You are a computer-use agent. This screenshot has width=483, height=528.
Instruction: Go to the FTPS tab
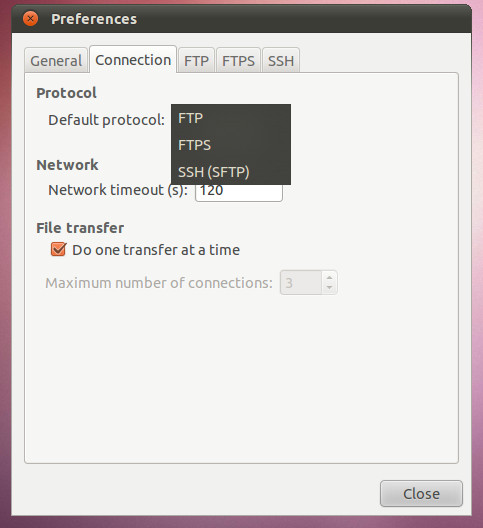pyautogui.click(x=238, y=61)
